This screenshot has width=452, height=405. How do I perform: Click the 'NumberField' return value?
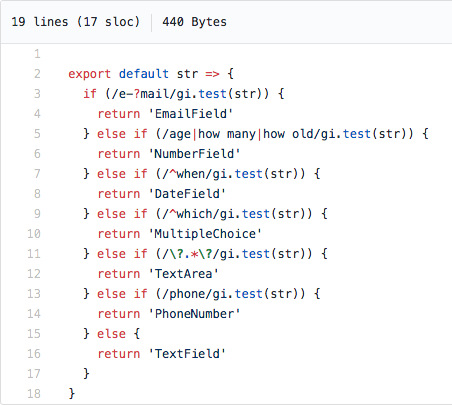tap(194, 154)
